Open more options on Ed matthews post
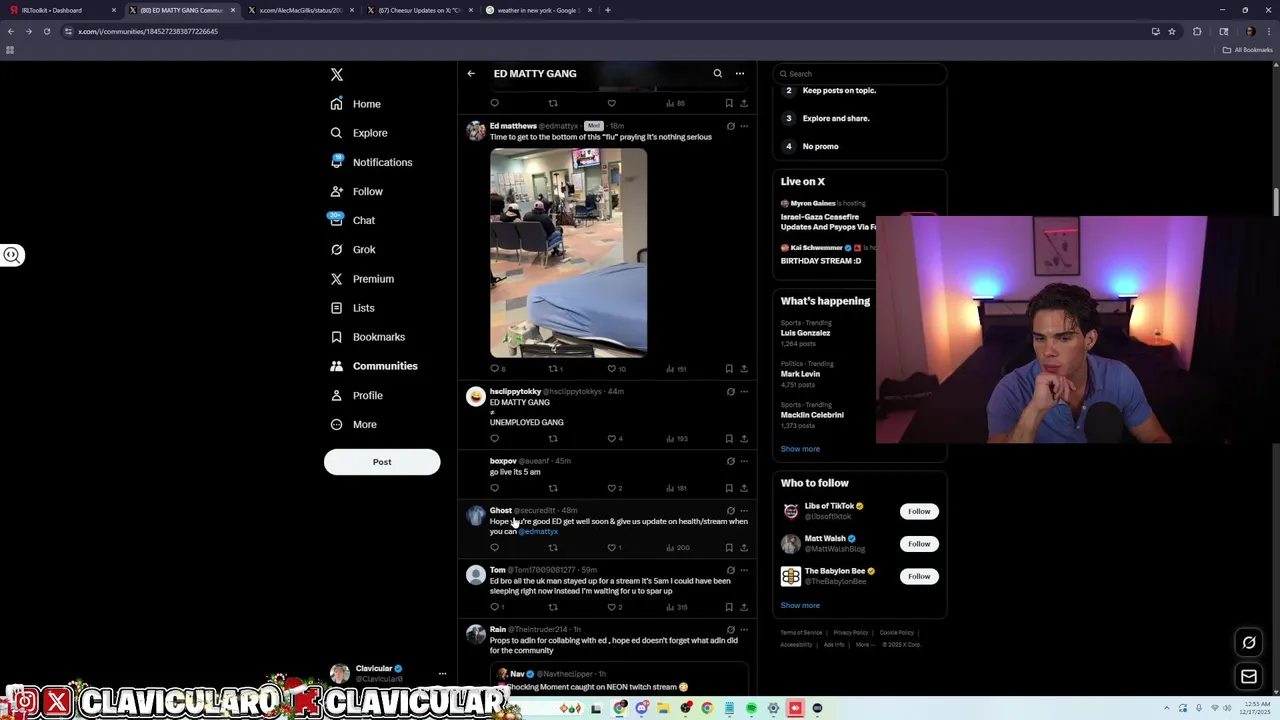 coord(744,126)
